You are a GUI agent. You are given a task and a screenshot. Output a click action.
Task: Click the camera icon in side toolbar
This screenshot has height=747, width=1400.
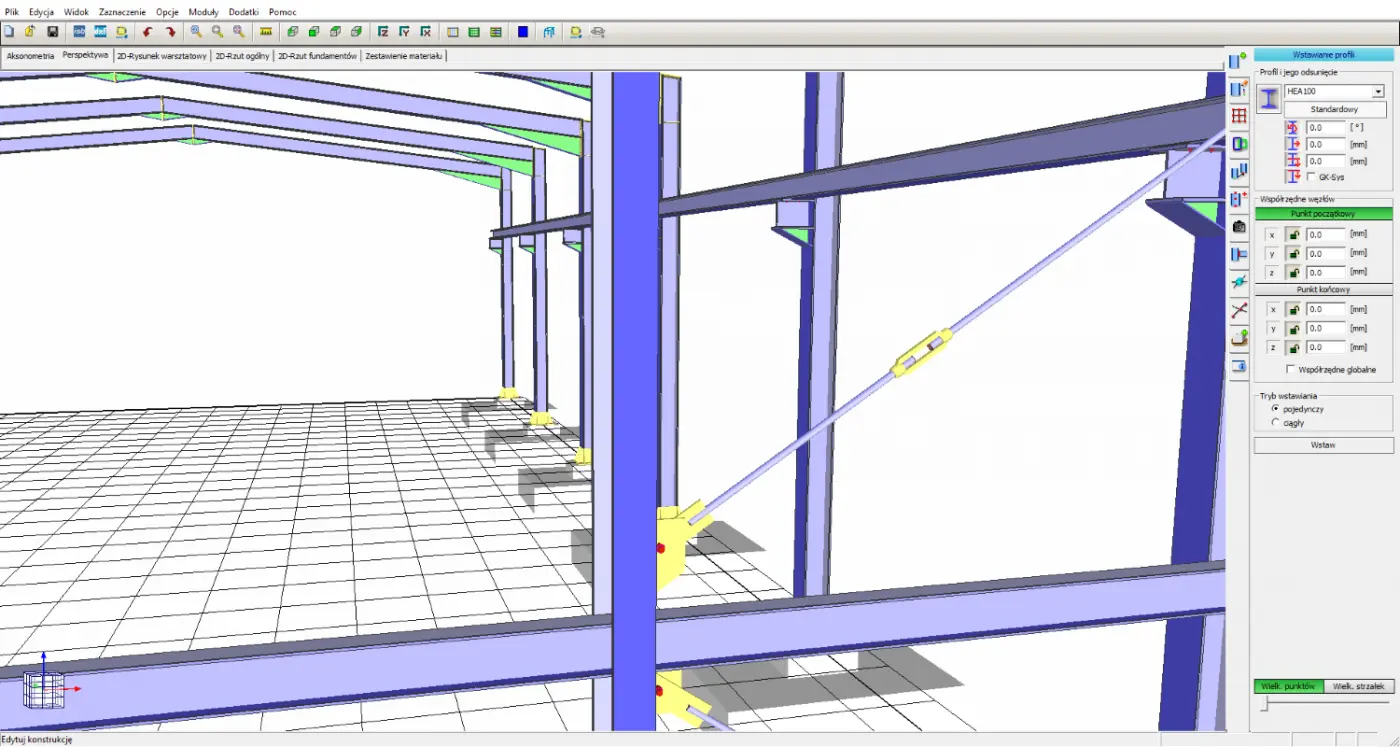point(1239,227)
